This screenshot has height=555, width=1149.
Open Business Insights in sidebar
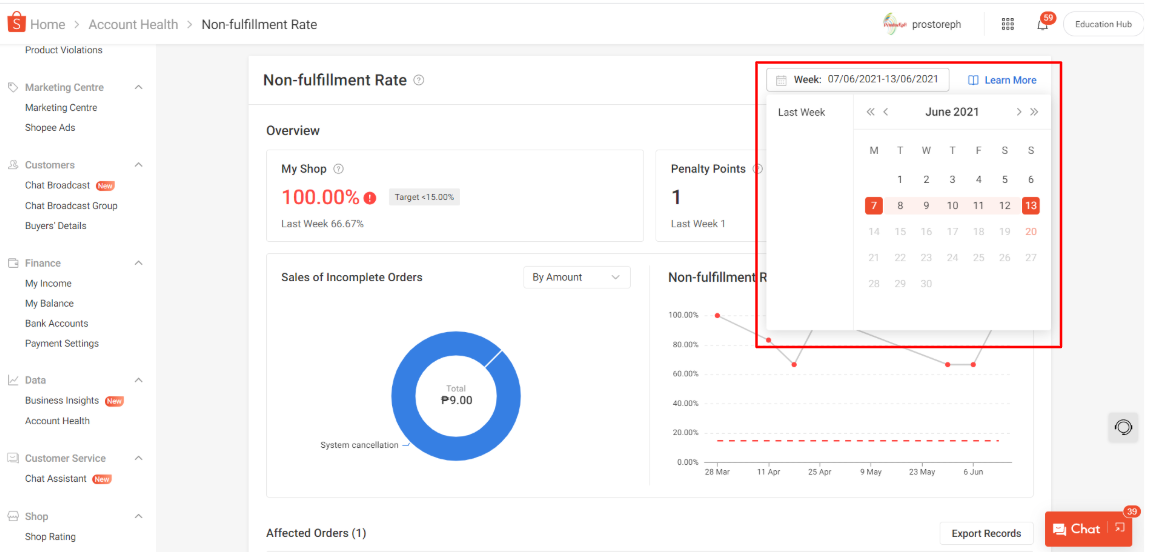coord(62,401)
